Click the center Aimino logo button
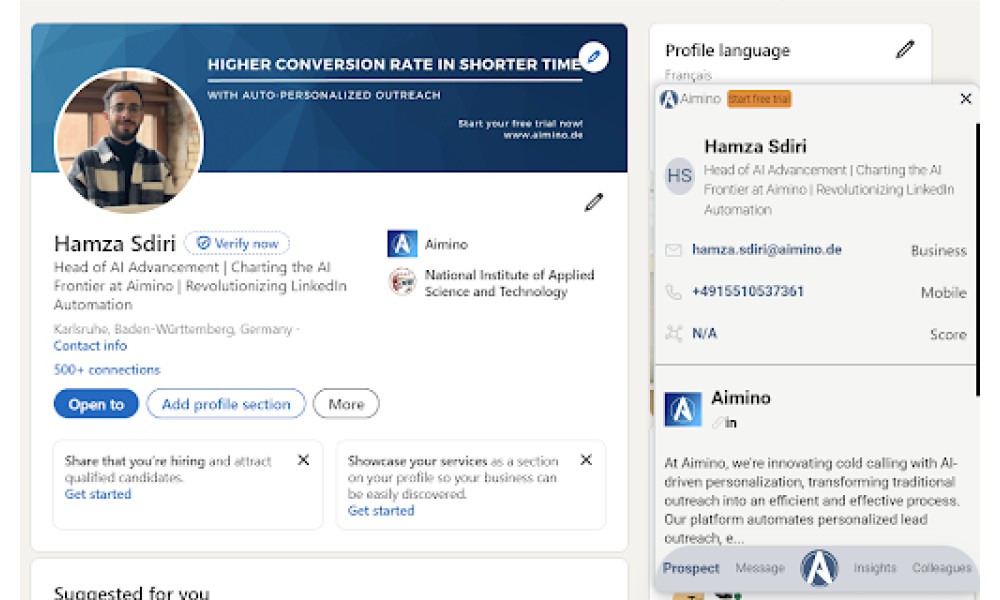The height and width of the screenshot is (600, 1000). 819,567
